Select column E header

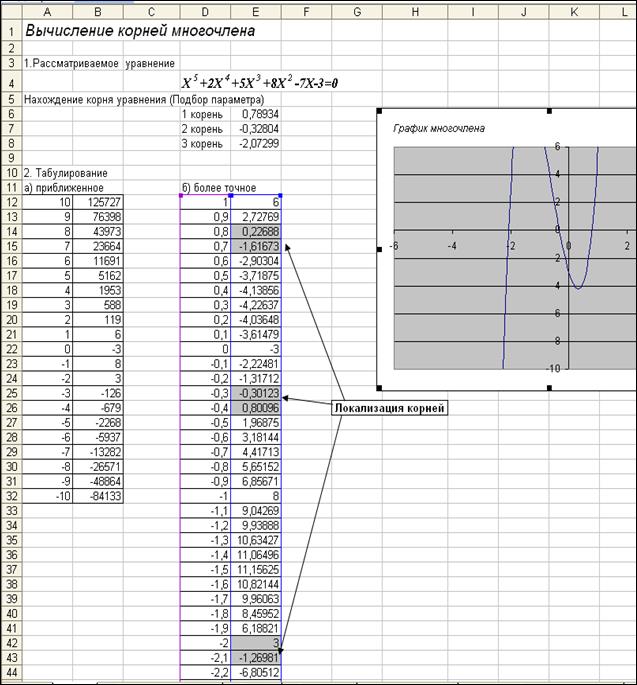[256, 12]
